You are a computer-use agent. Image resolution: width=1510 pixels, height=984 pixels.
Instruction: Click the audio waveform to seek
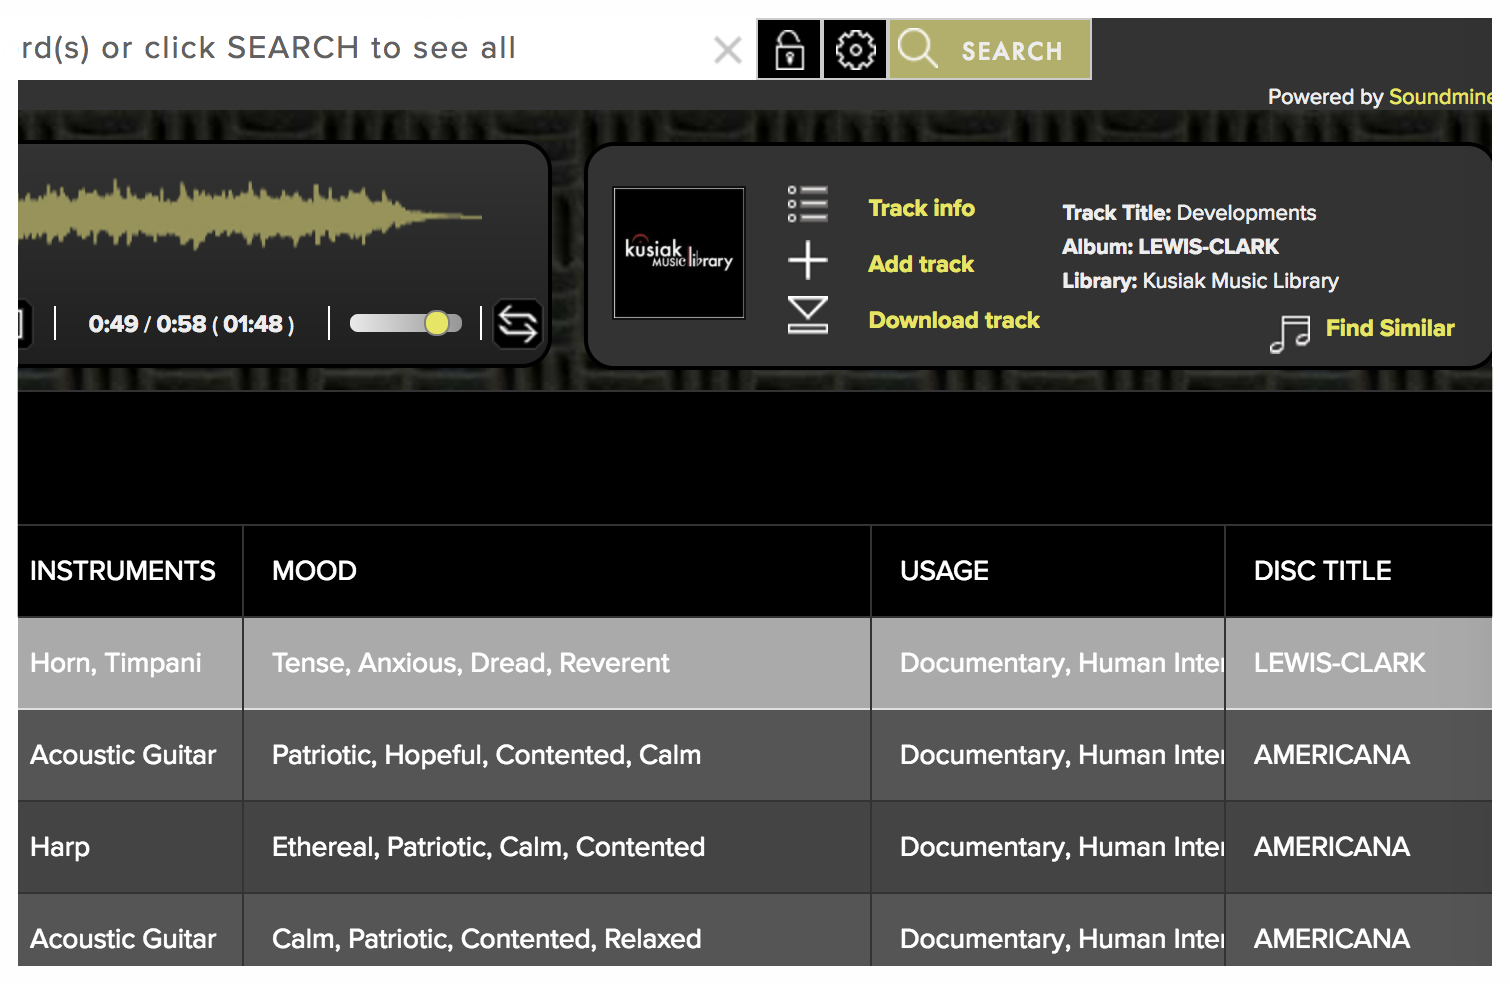coord(250,213)
